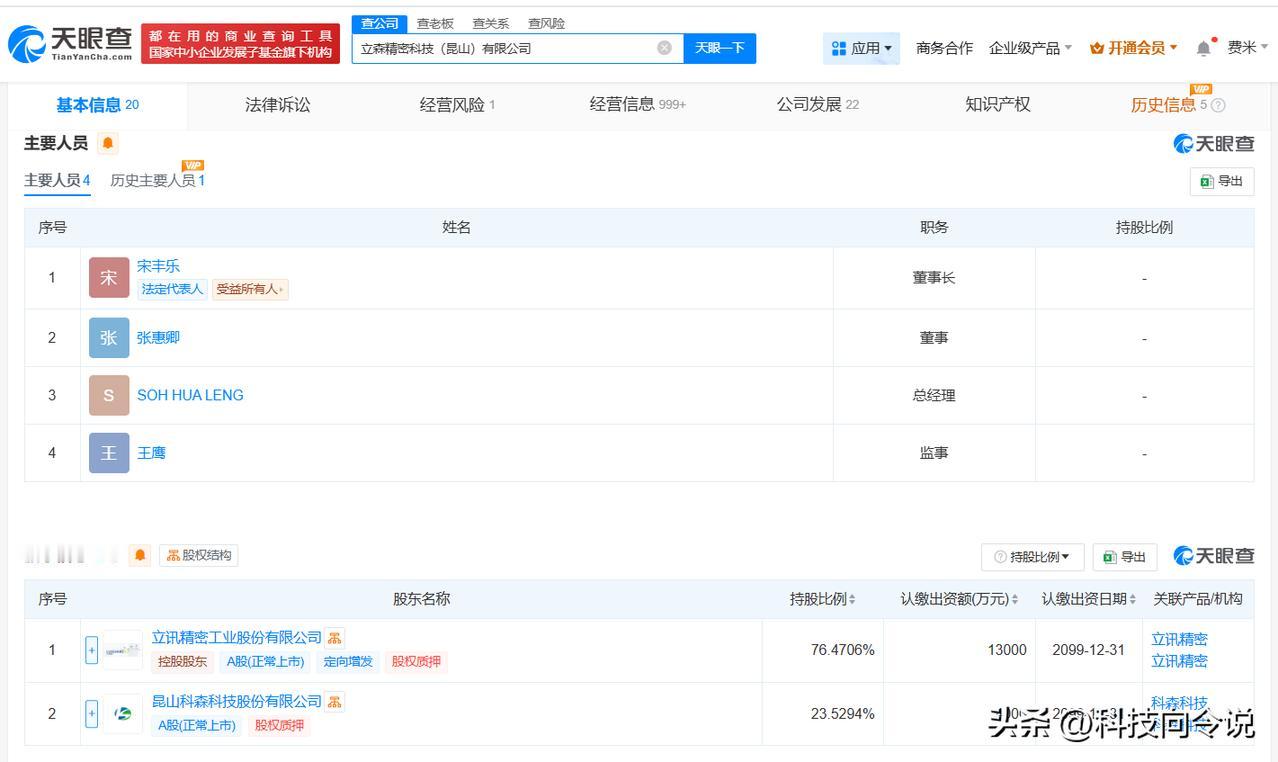Open SOH HUA LENG profile link

(190, 395)
